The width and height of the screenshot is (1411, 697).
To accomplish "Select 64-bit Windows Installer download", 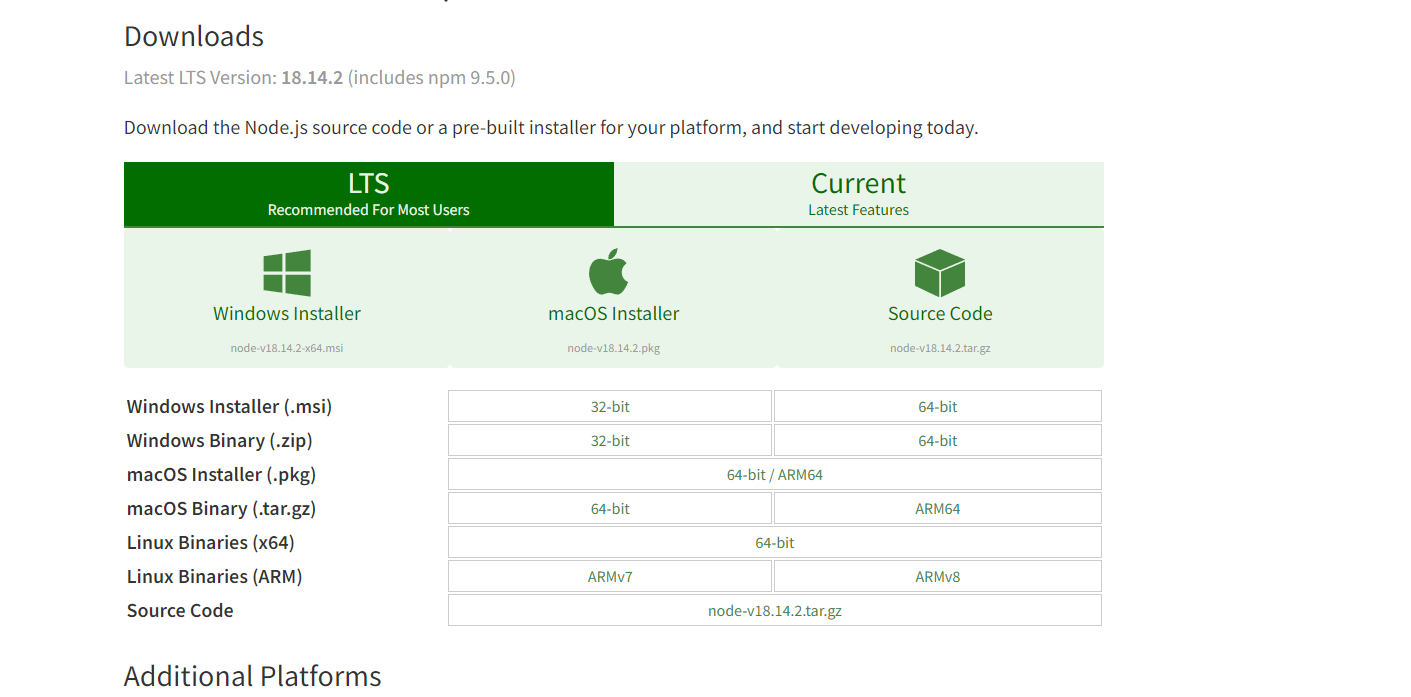I will (x=936, y=406).
